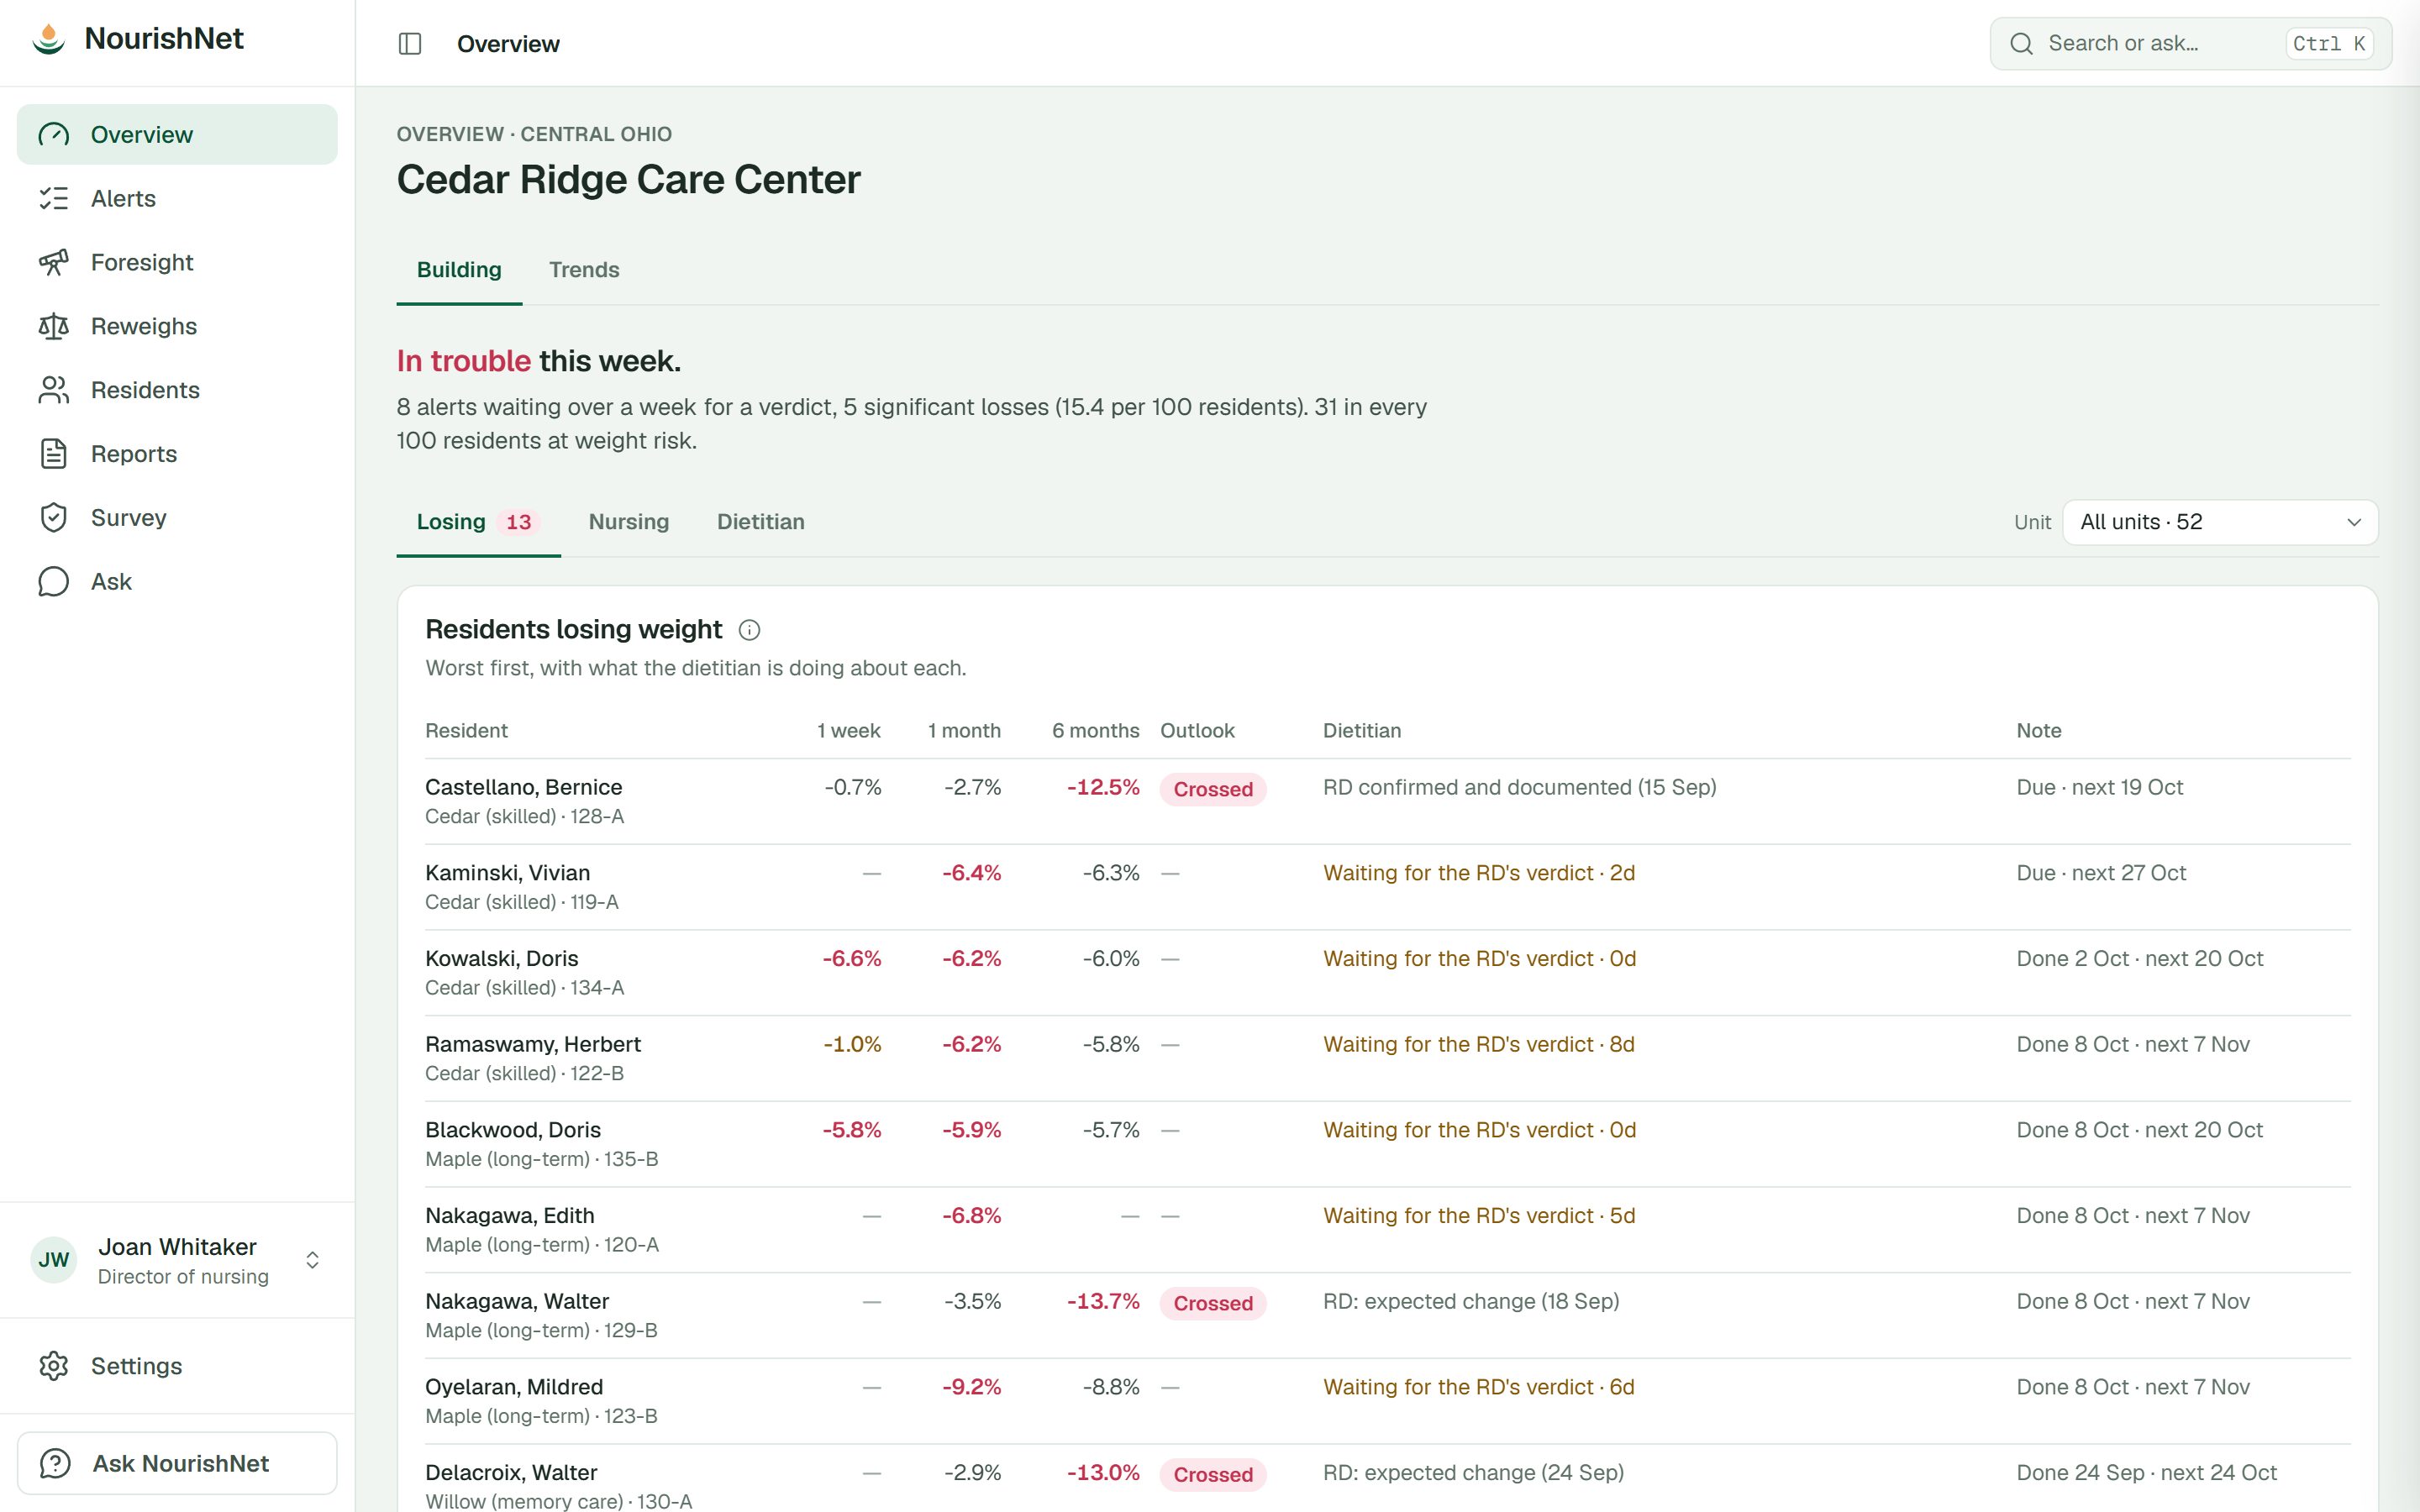Click the Overview gauge icon
This screenshot has width=2420, height=1512.
54,134
